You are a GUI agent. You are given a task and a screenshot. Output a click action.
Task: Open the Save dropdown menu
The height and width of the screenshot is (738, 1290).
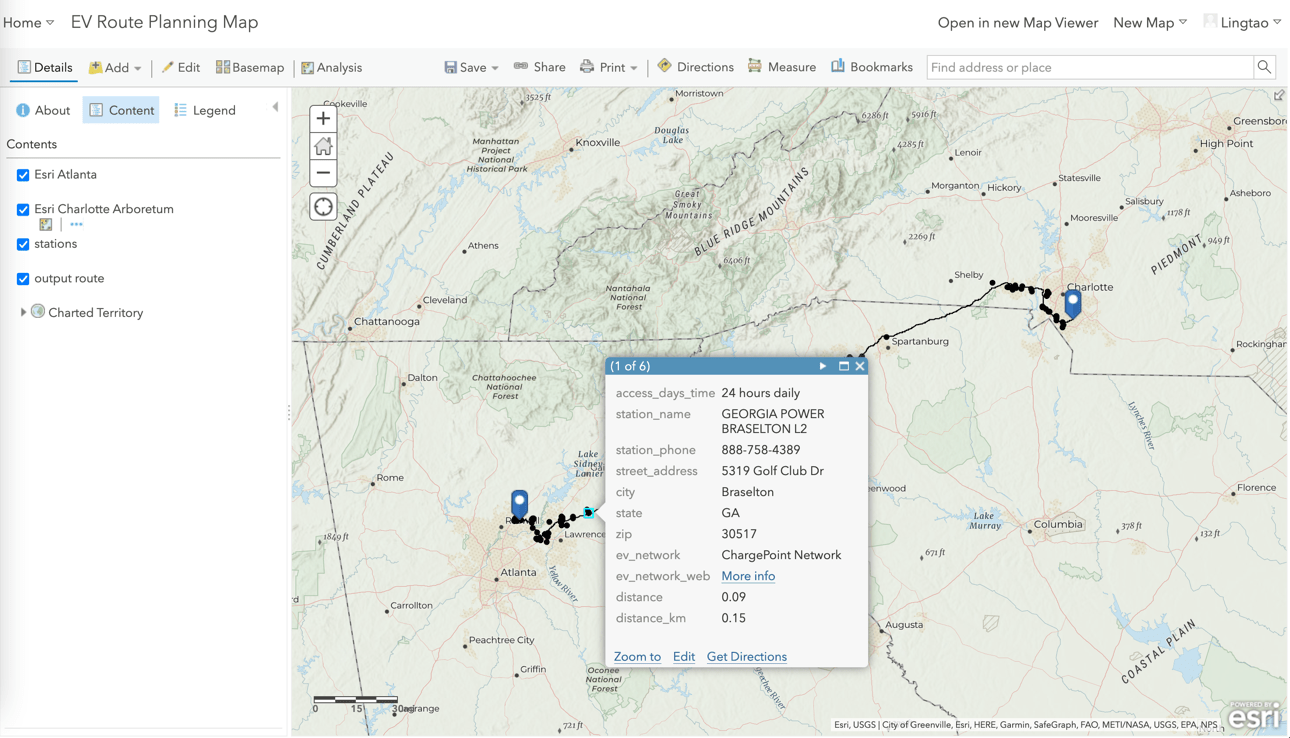pos(471,67)
